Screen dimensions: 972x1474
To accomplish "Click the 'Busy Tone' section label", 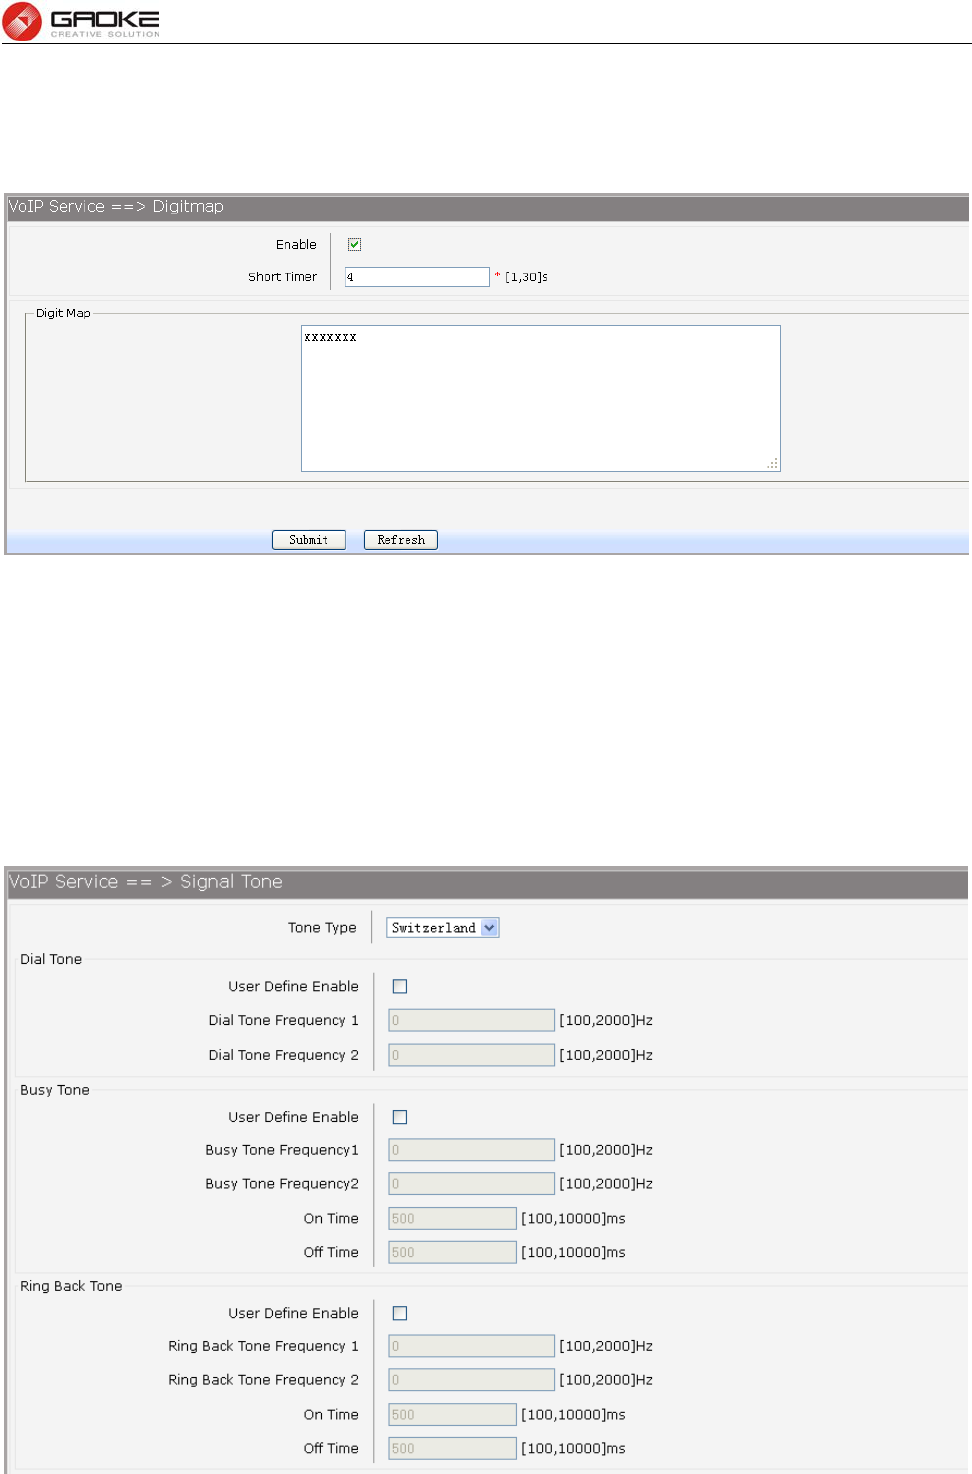I will [x=55, y=1090].
